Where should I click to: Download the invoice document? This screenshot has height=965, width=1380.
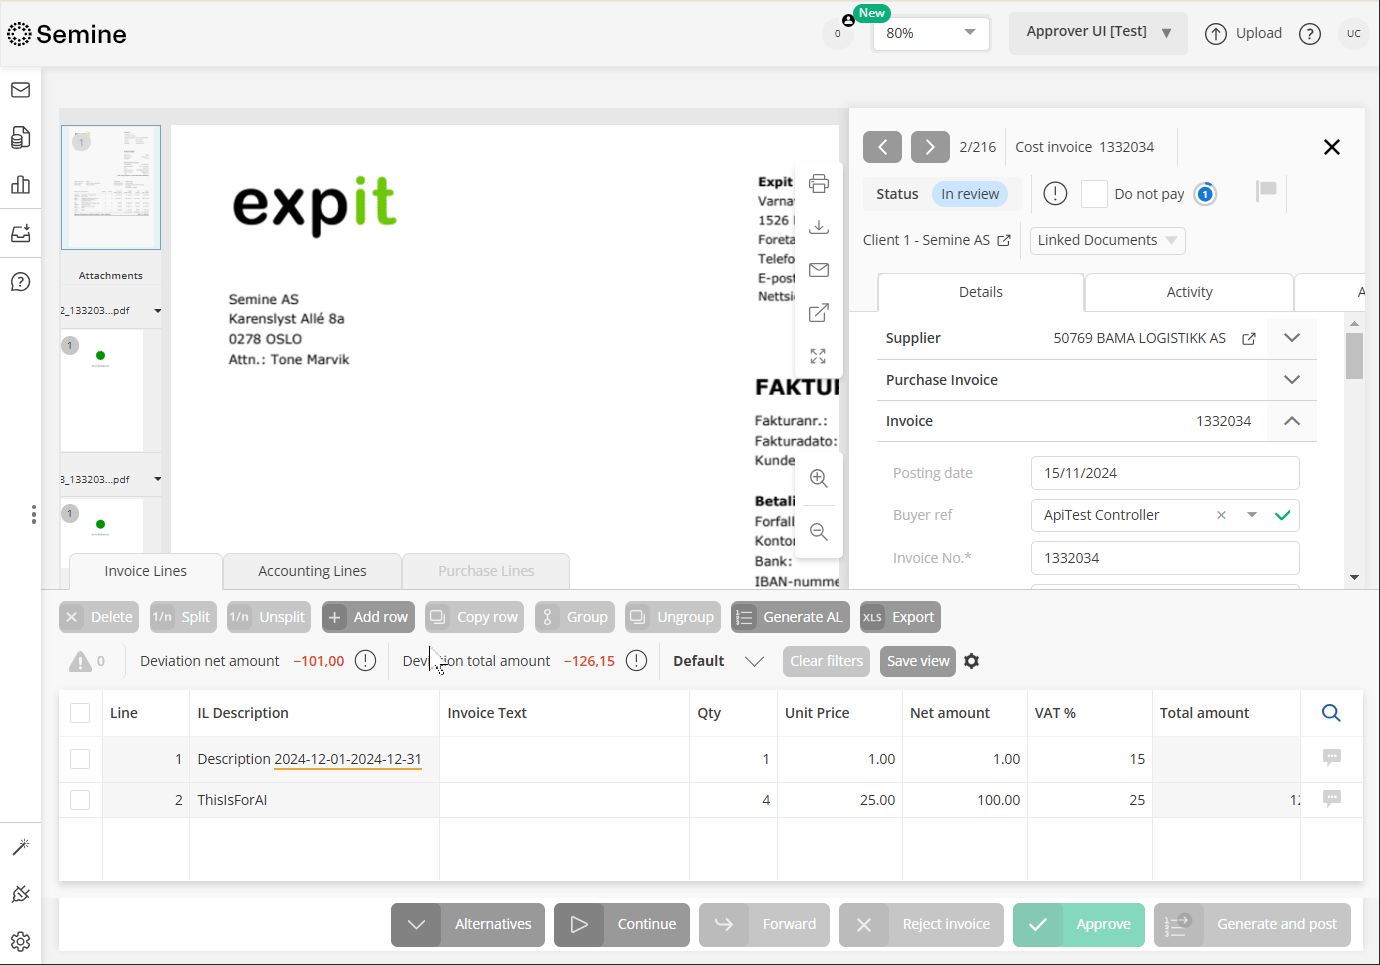(x=818, y=227)
